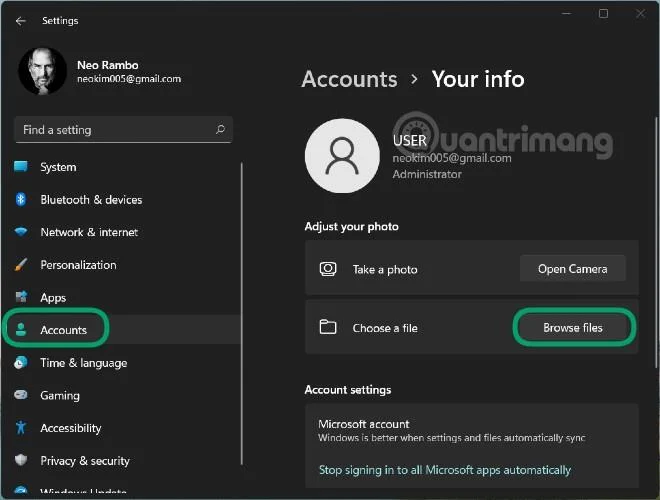Click the breadcrumb chevron before Your info
Screen dimensions: 660x500
(x=415, y=79)
